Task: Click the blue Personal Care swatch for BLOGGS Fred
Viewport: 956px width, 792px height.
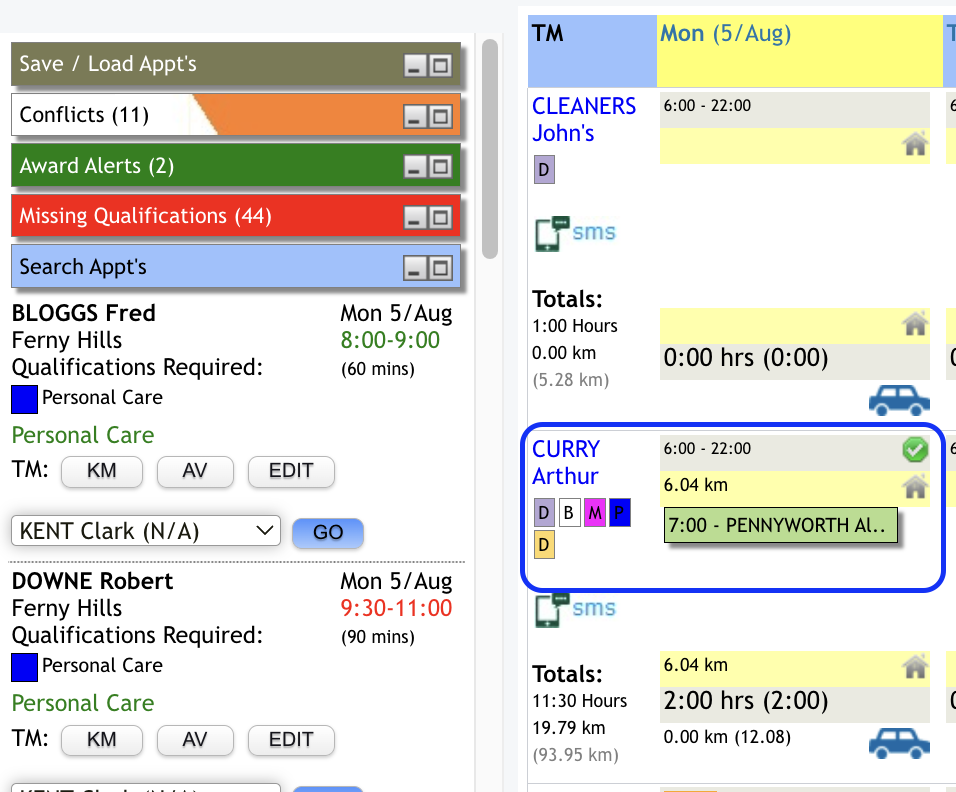Action: (24, 399)
